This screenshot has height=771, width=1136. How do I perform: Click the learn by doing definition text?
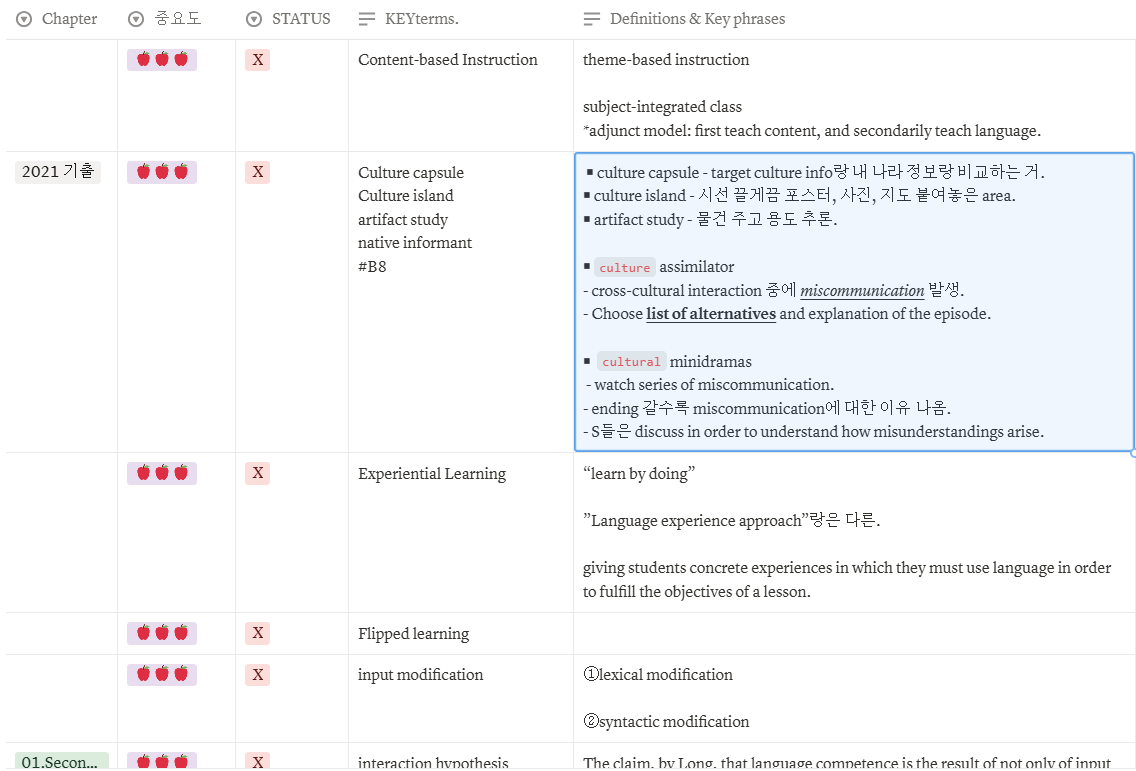pyautogui.click(x=639, y=474)
